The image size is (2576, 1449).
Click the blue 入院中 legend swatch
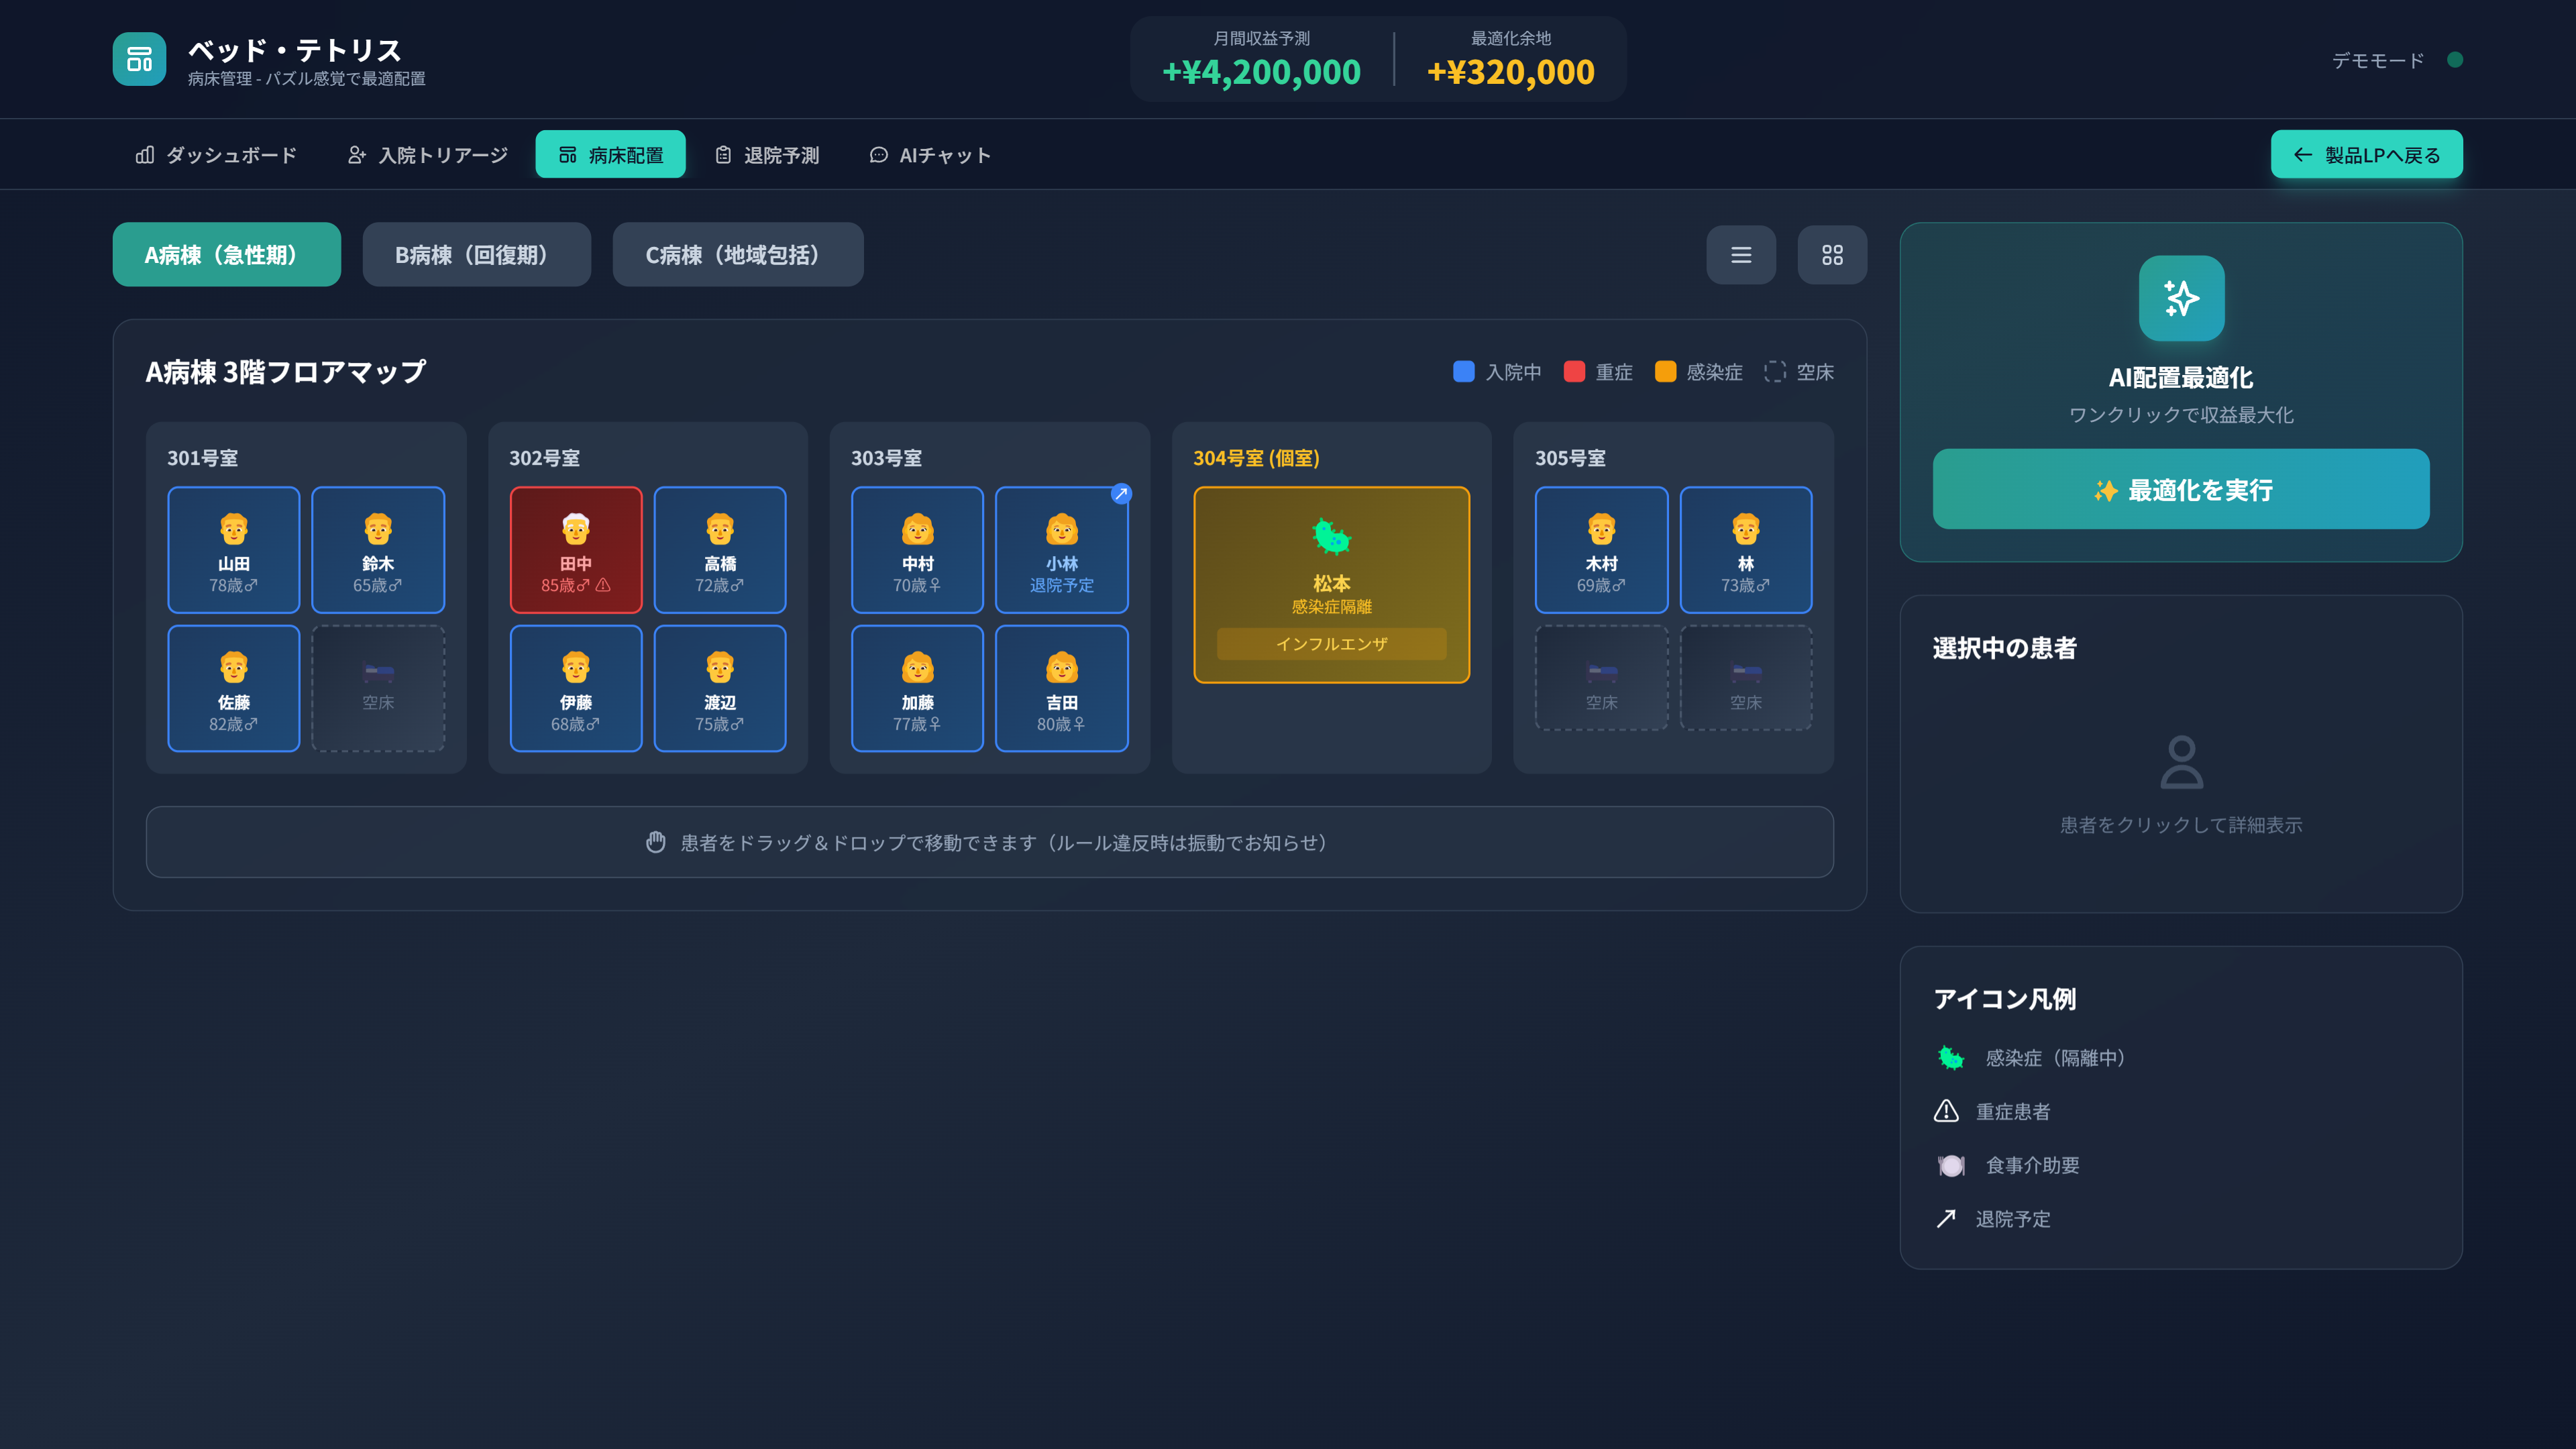click(1463, 372)
